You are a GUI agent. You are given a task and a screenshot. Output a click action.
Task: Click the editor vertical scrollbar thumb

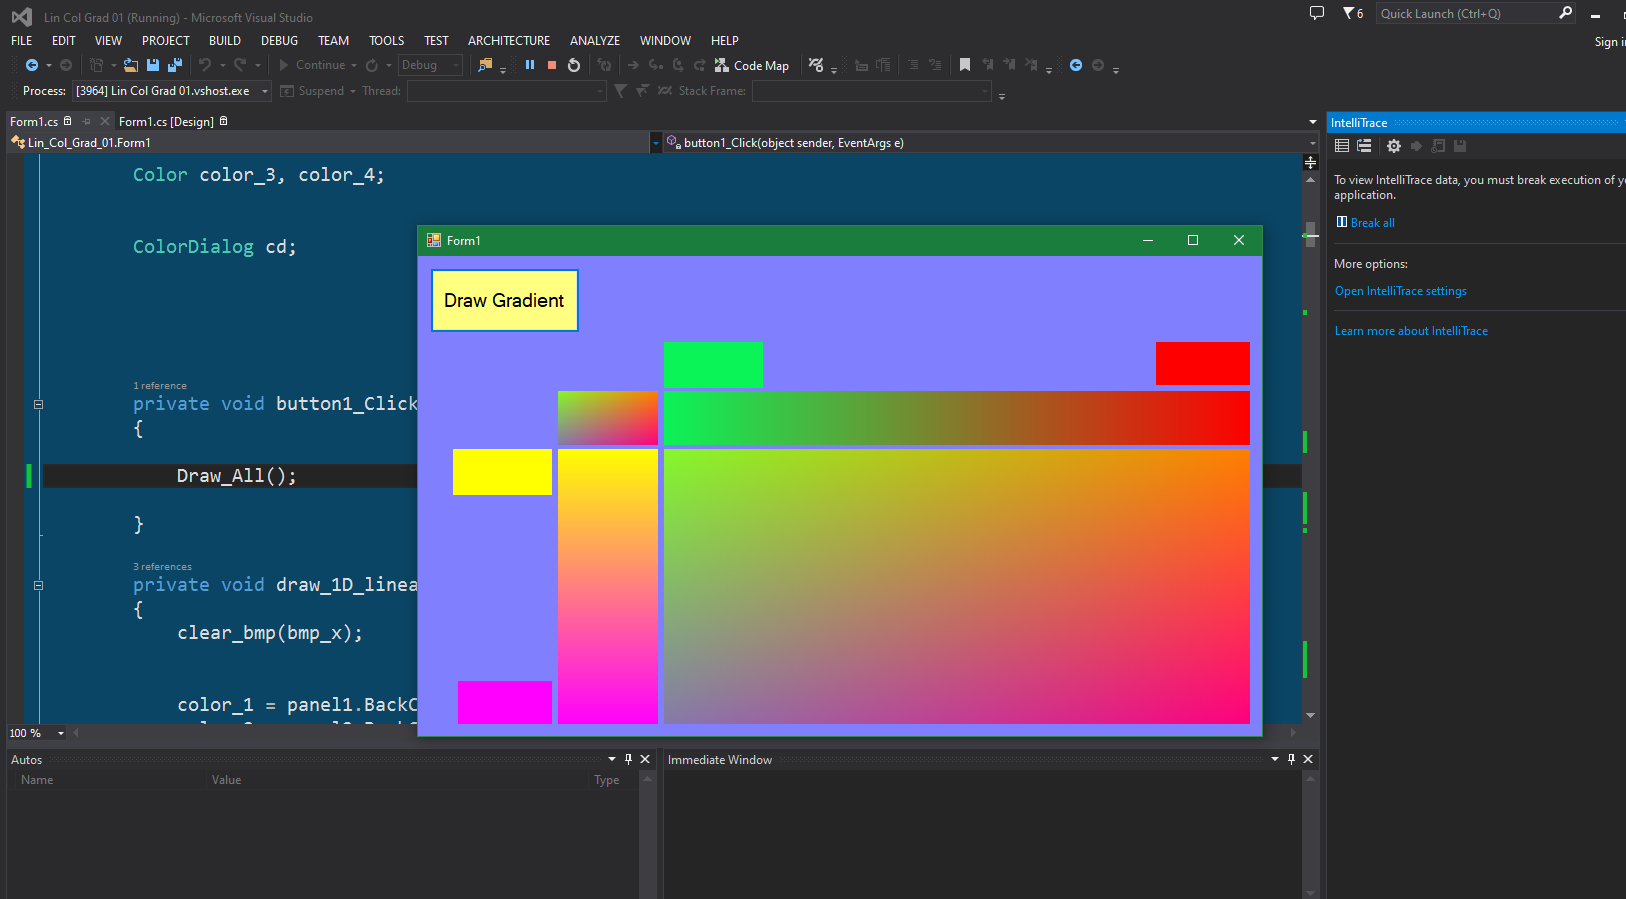1310,234
